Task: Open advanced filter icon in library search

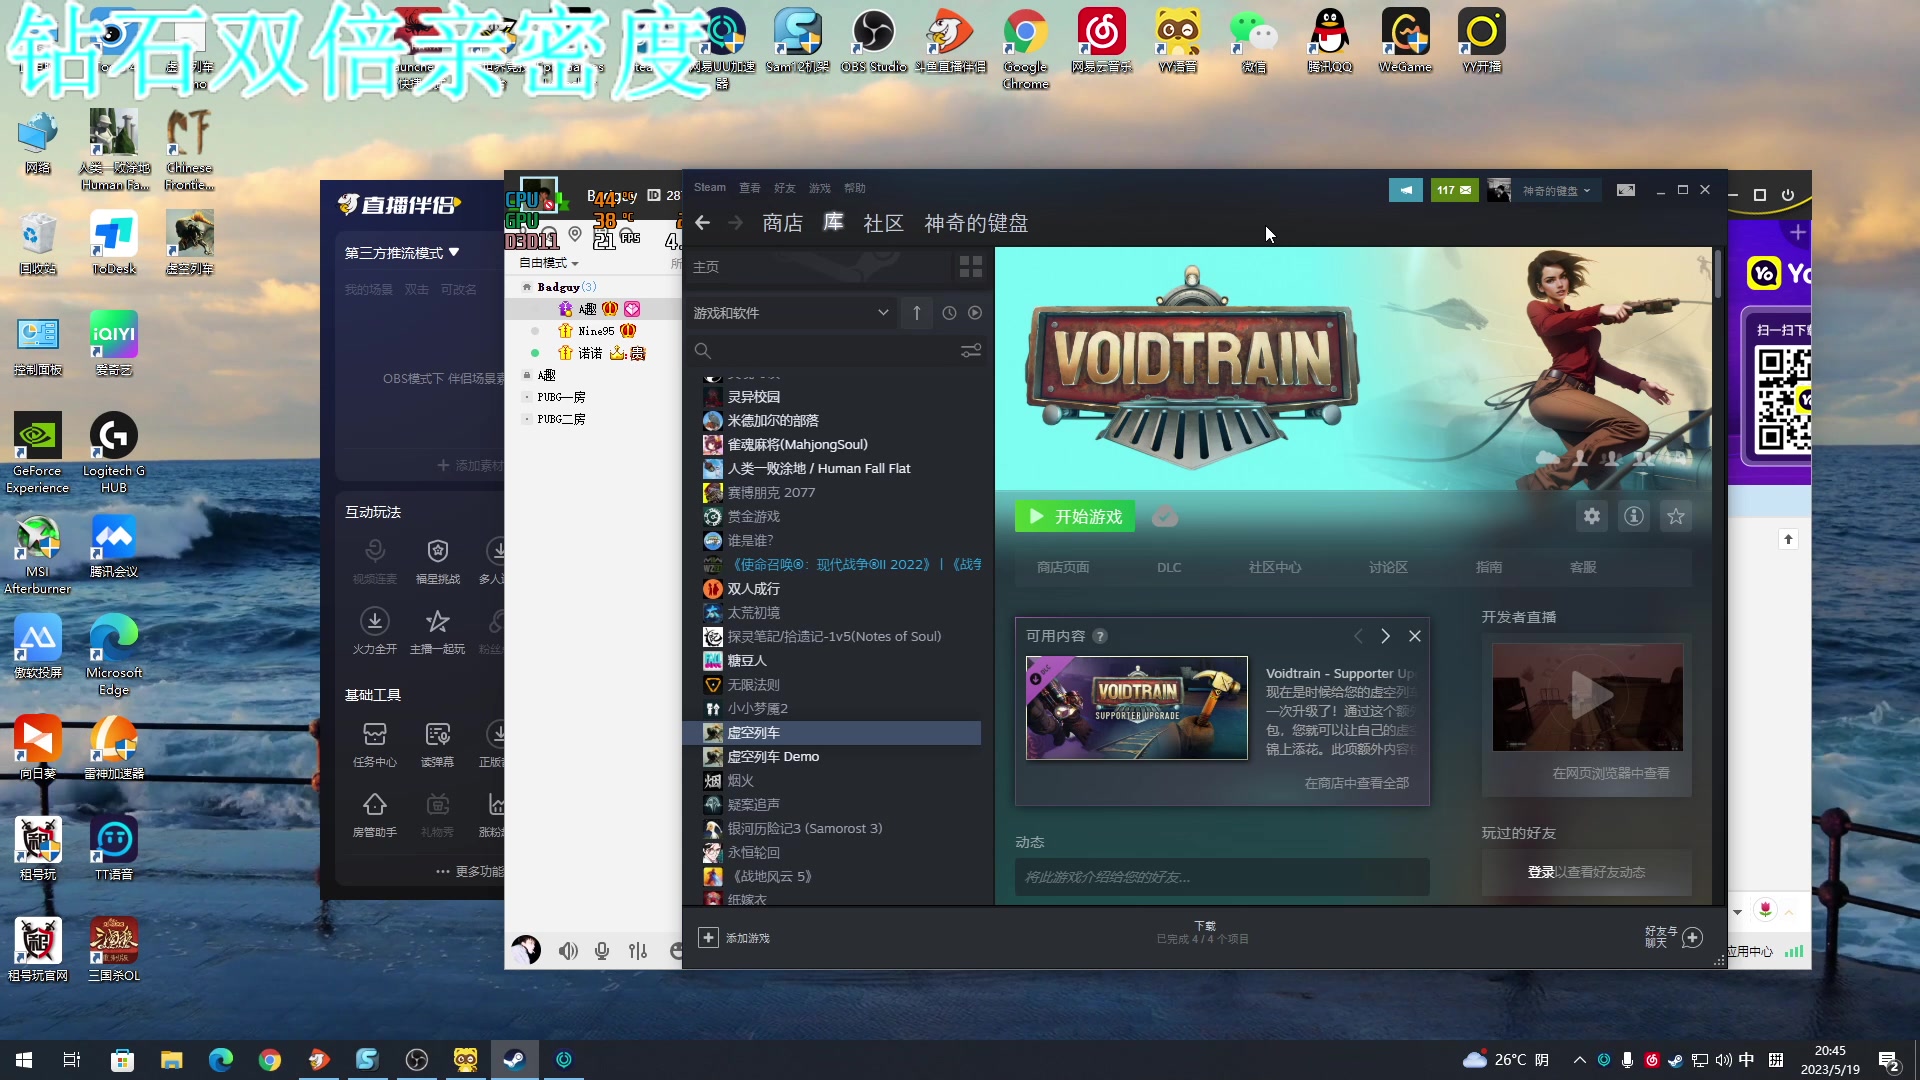Action: pos(971,351)
